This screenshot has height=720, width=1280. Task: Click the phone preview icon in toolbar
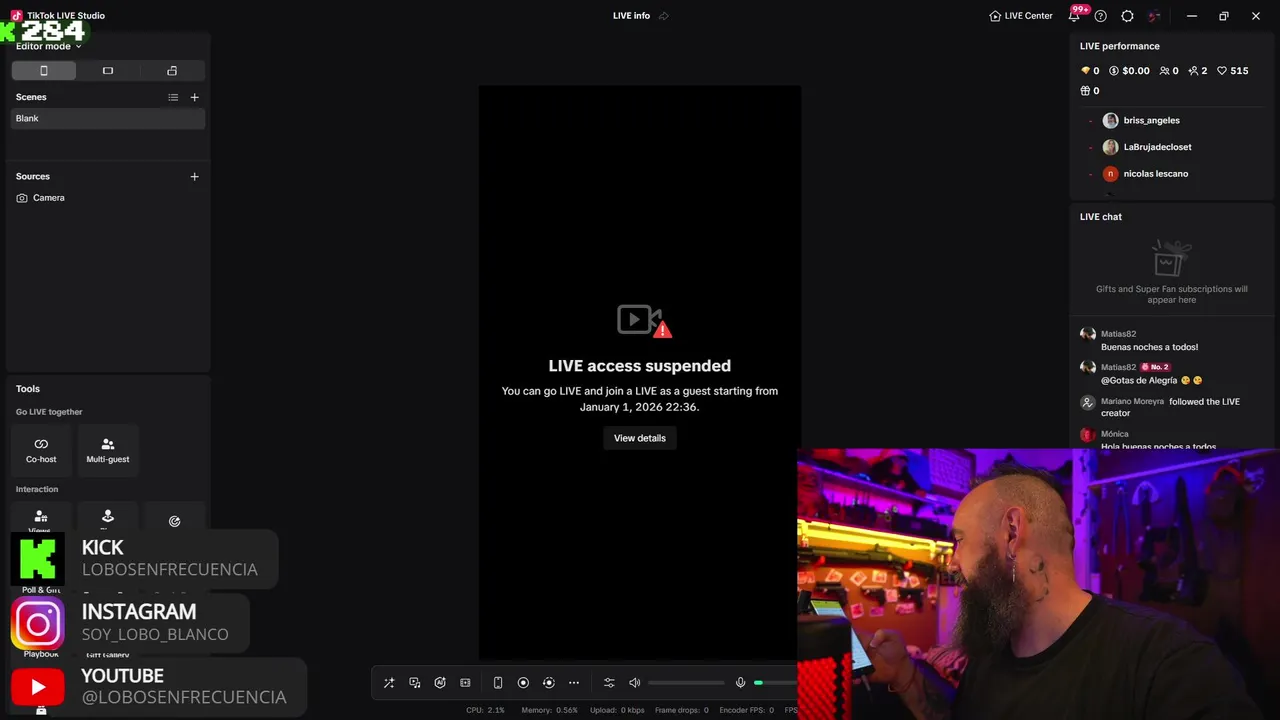[x=498, y=683]
